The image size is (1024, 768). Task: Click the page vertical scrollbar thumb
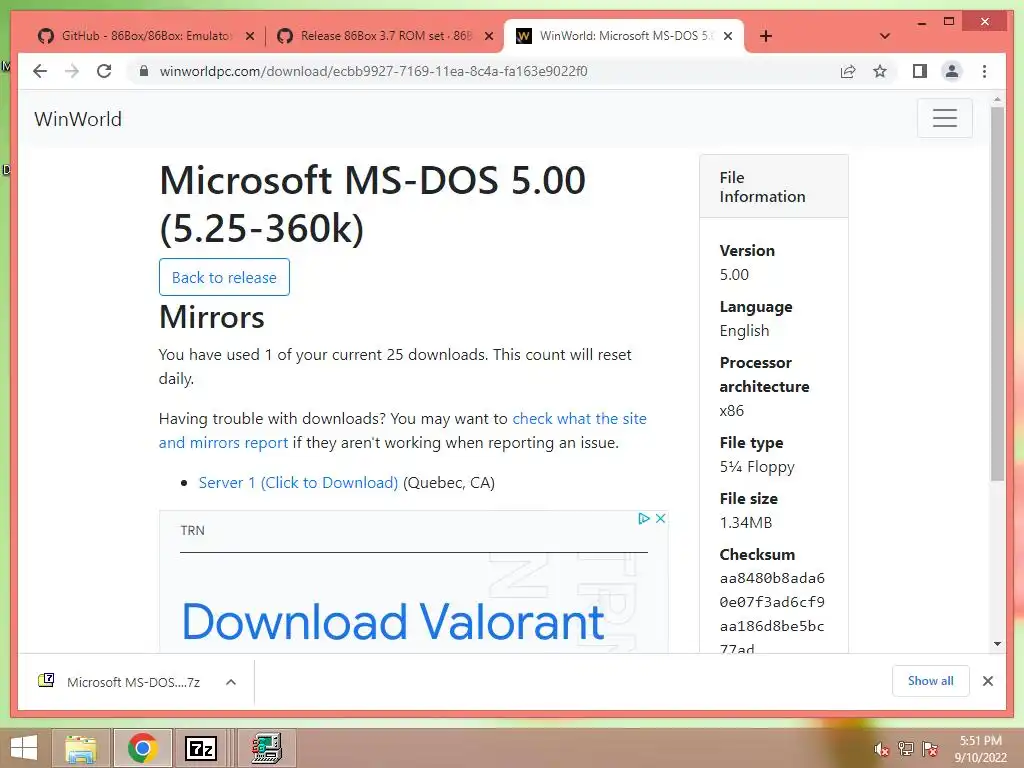pos(997,294)
